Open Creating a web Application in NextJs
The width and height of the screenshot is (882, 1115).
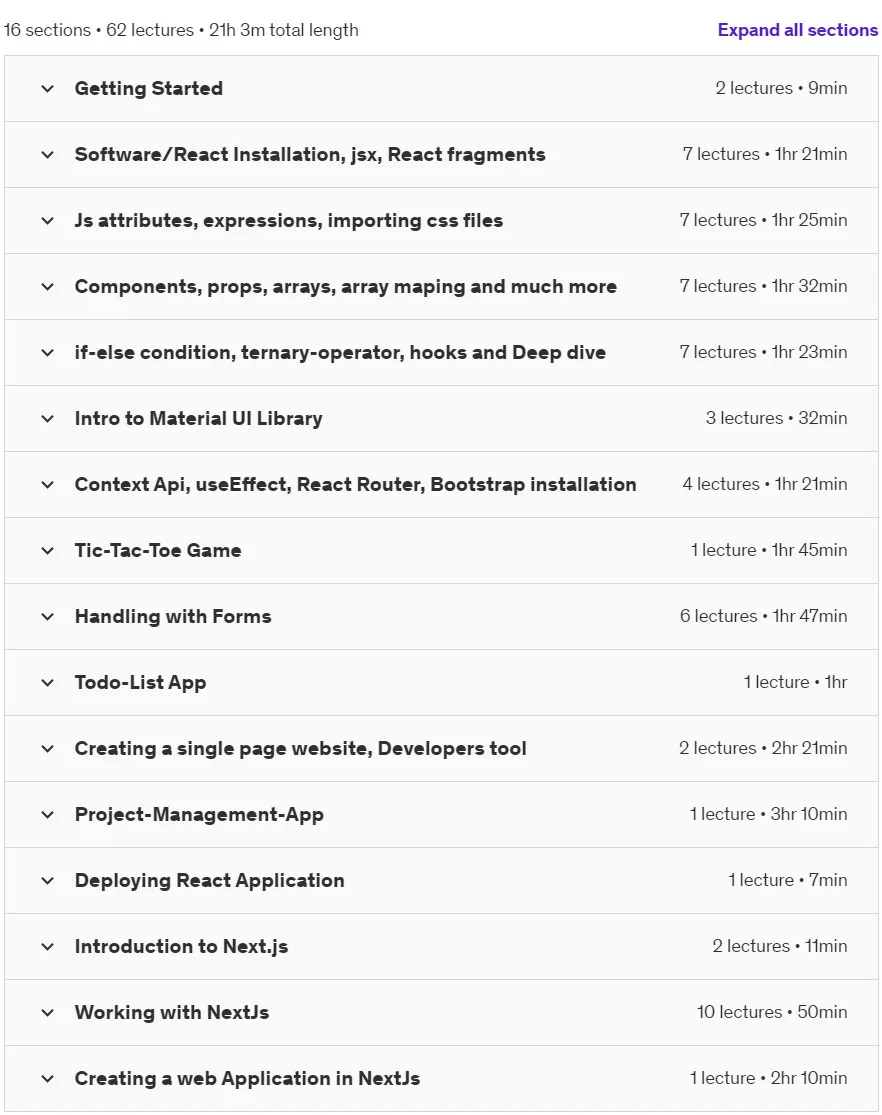pyautogui.click(x=248, y=1079)
